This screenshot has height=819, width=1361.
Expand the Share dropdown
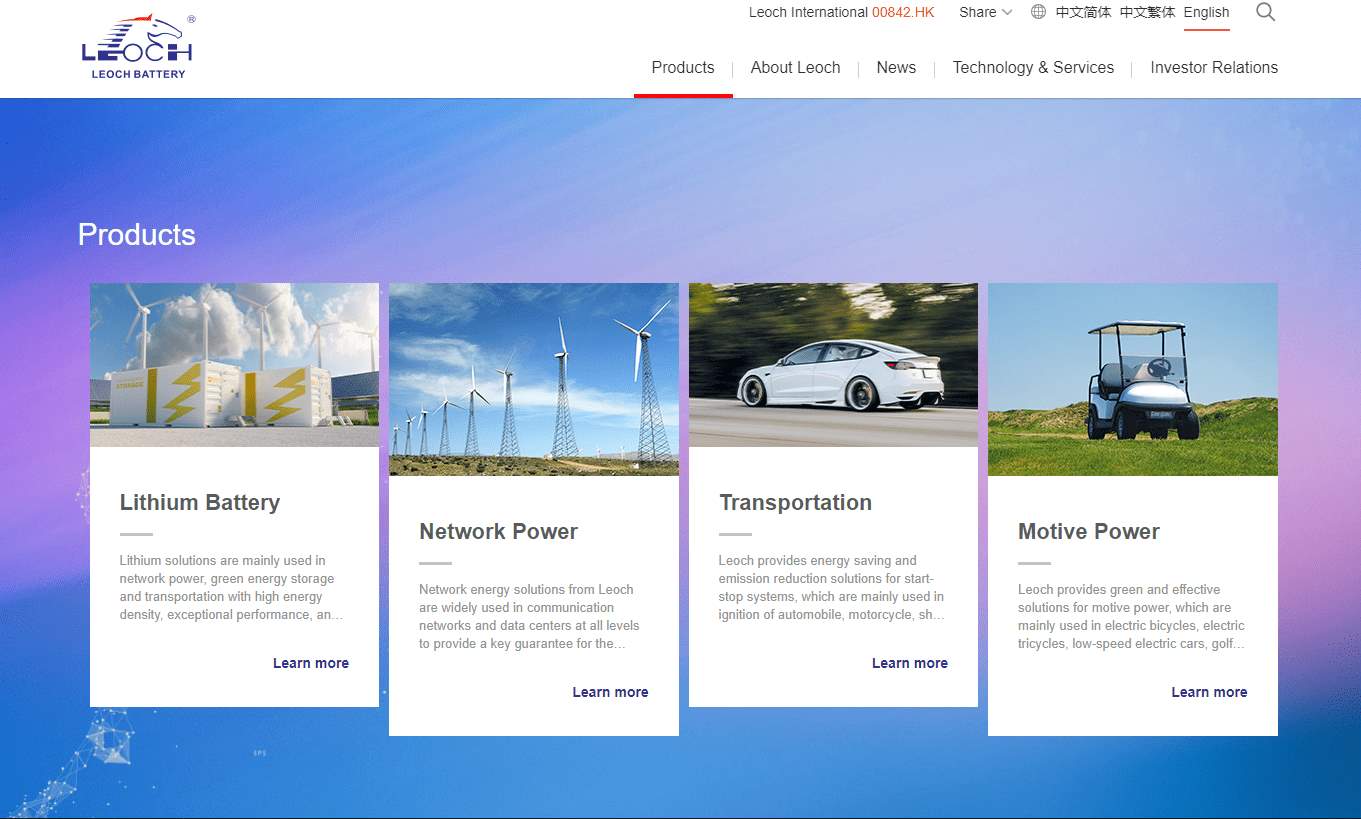point(985,12)
